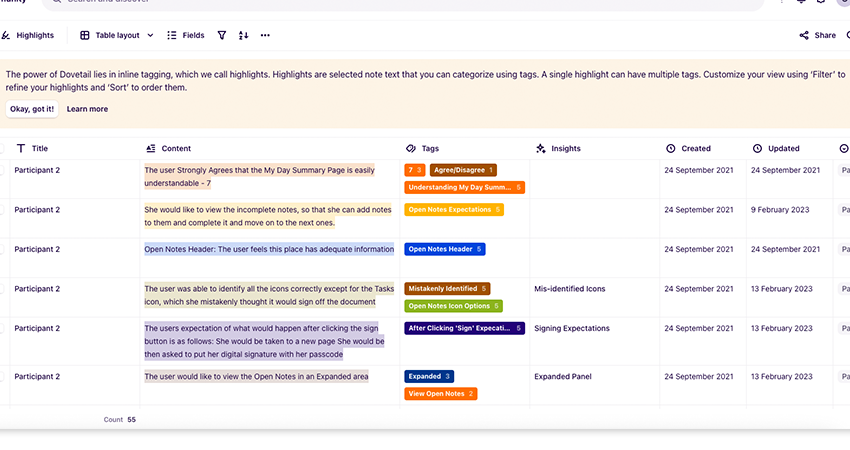
Task: Dismiss banner with Okay, got it!
Action: point(32,109)
